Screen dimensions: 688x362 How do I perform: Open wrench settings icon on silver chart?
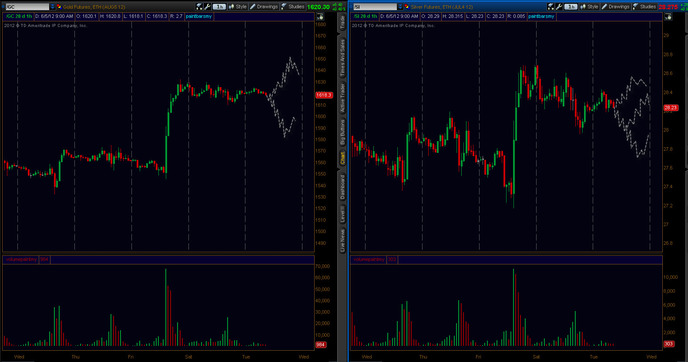pyautogui.click(x=559, y=7)
